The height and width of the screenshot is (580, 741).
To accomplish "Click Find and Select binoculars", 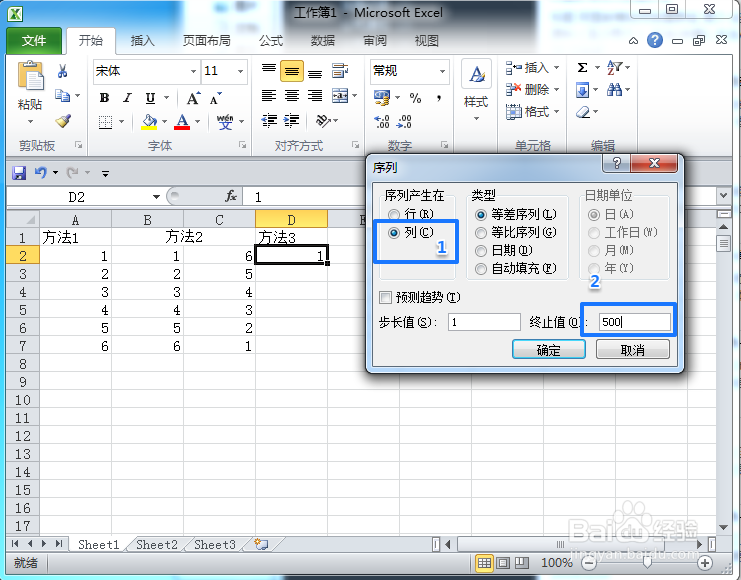I will [614, 90].
